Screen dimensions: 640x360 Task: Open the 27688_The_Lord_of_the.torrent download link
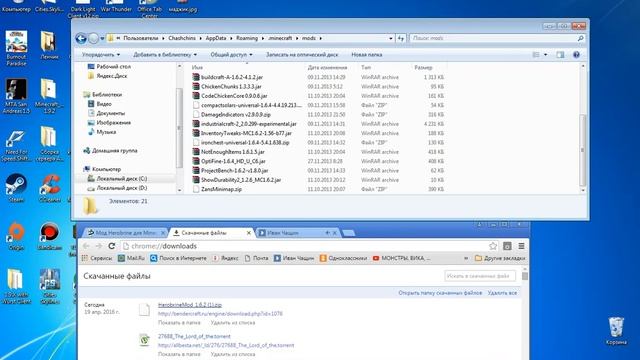pyautogui.click(x=194, y=336)
